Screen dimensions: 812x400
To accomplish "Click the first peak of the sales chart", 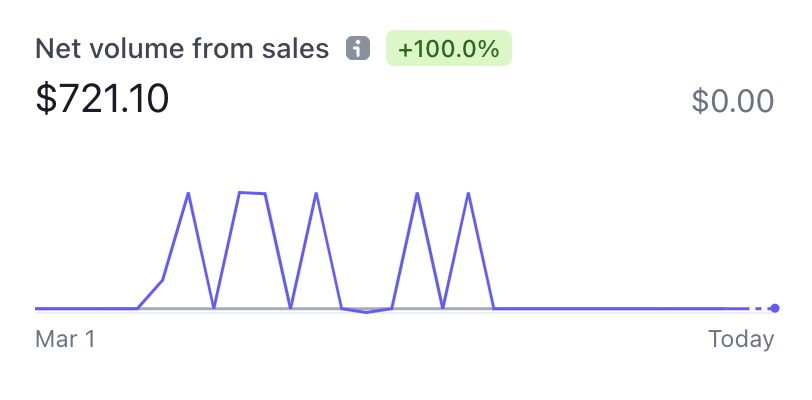I will click(188, 193).
